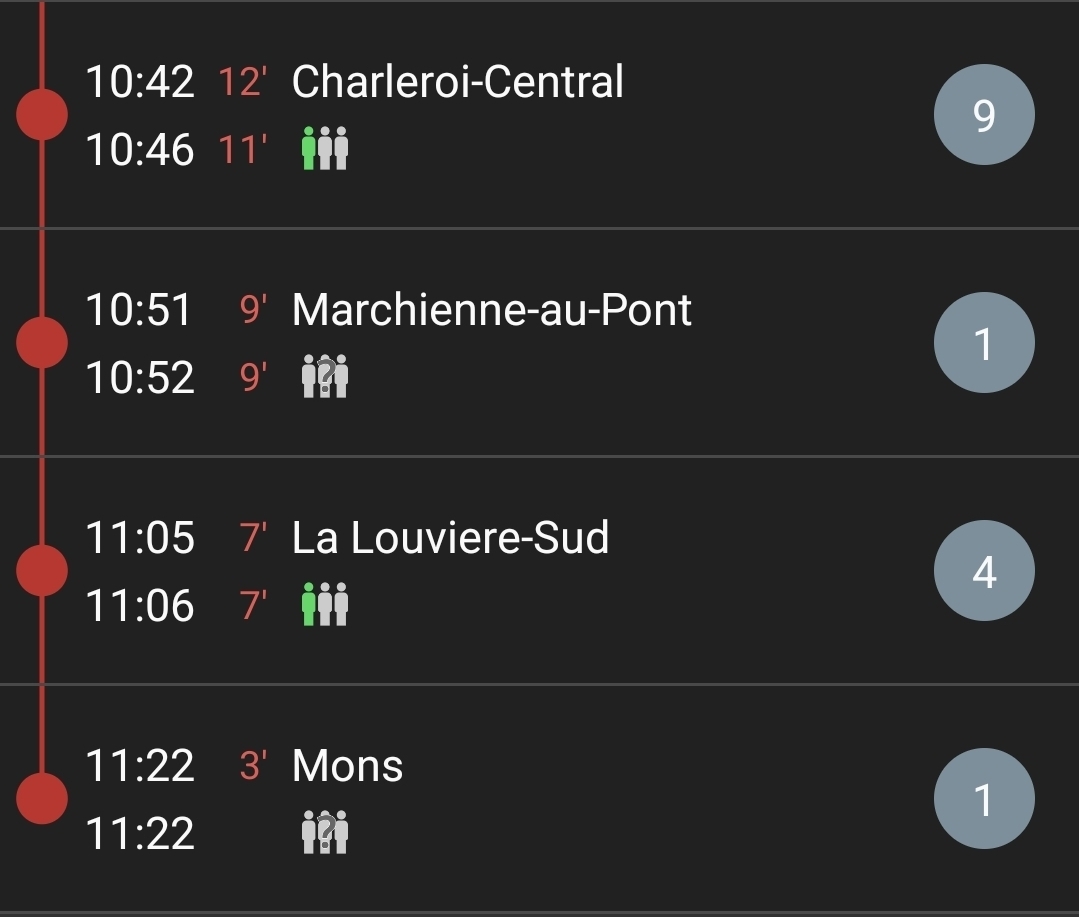Click the Mons unknown occupancy icon
Screen dimensions: 1079x917
tap(325, 833)
